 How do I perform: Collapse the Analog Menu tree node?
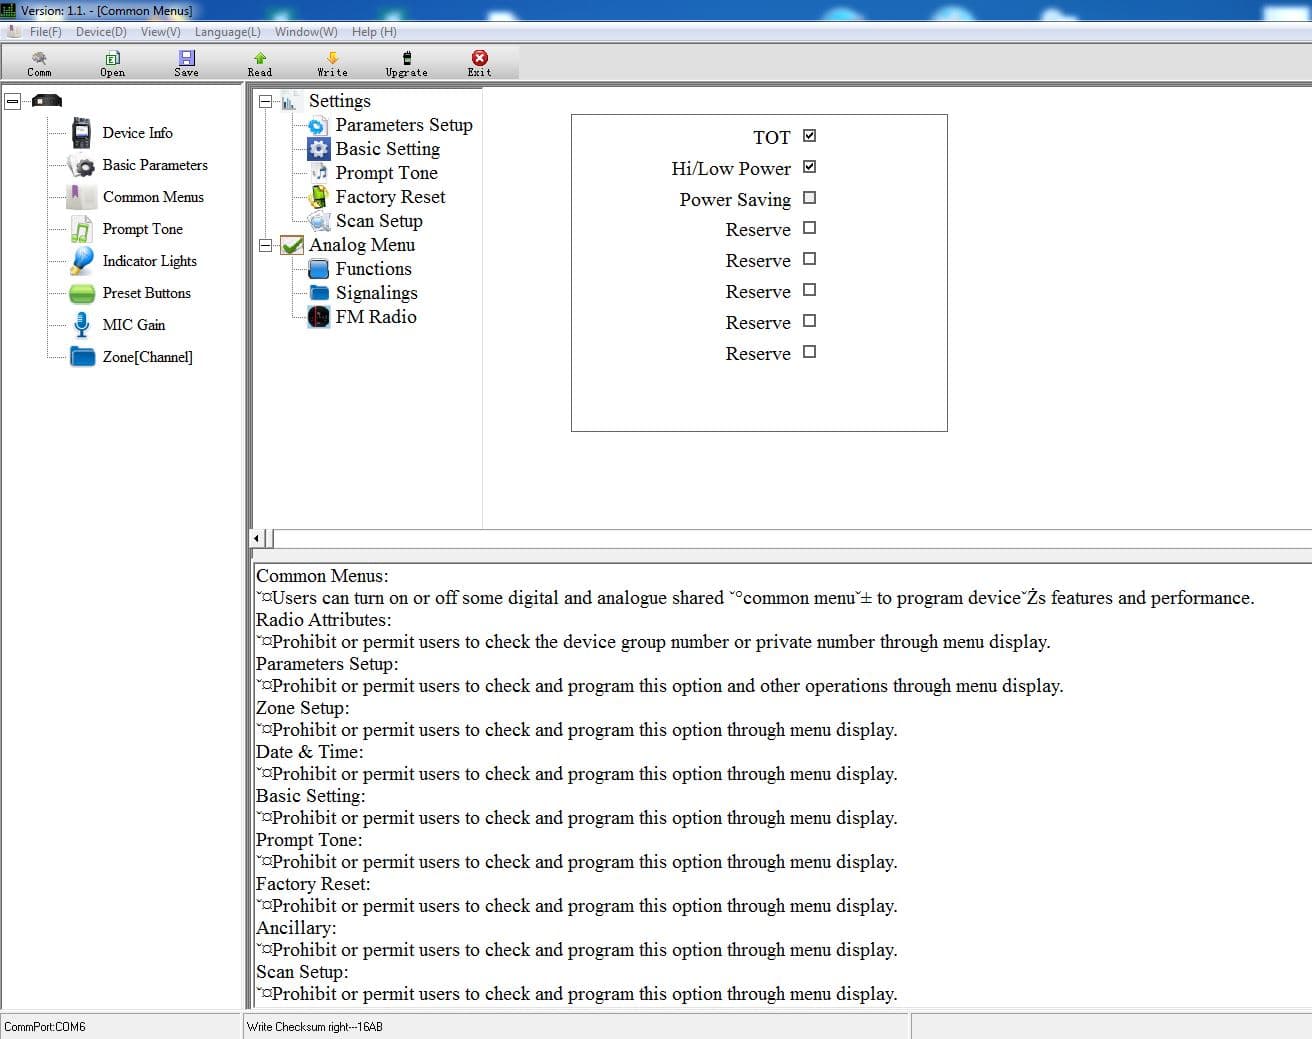tap(265, 245)
